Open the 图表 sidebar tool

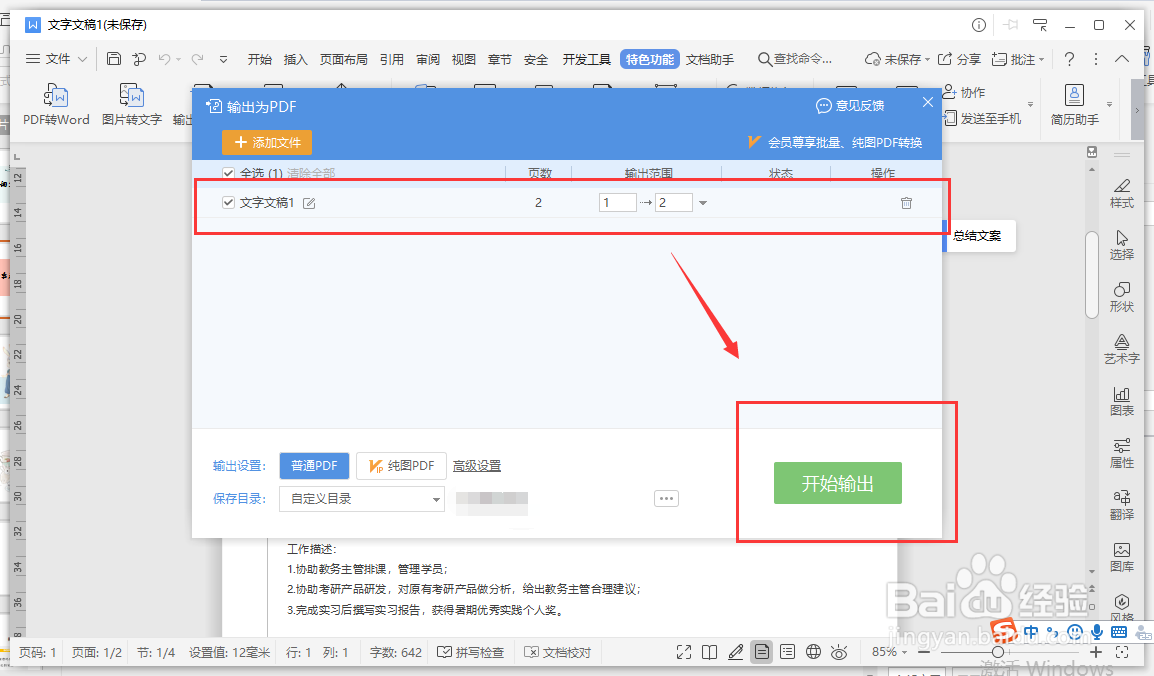(x=1122, y=401)
